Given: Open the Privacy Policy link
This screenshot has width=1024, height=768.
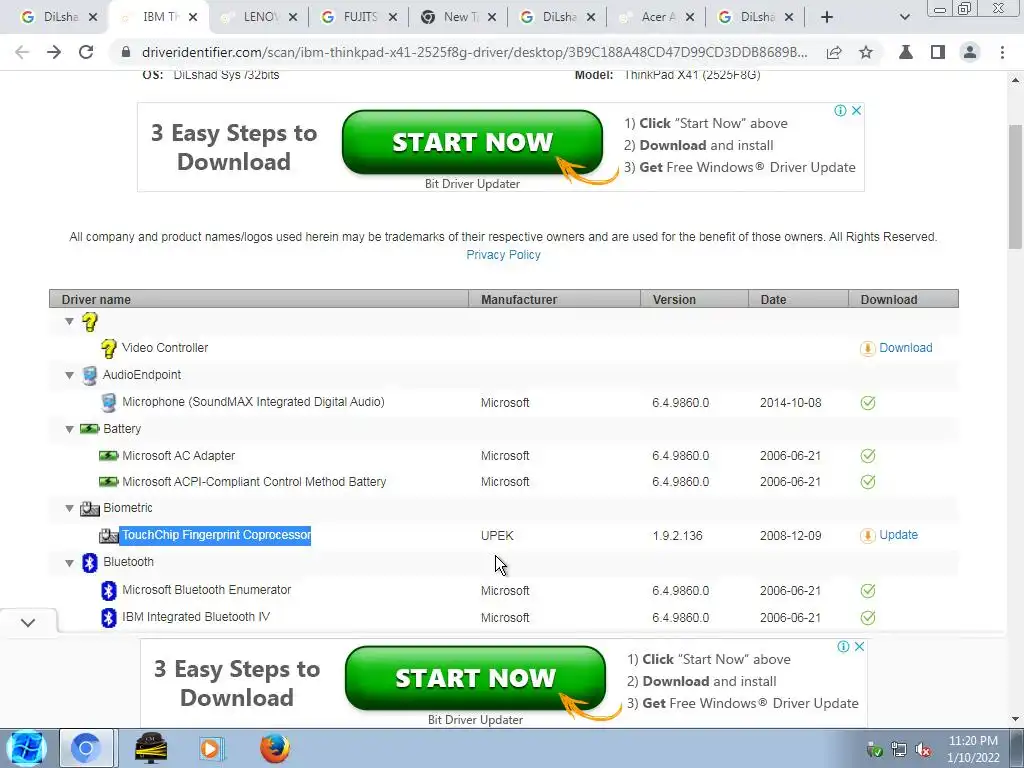Looking at the screenshot, I should tap(504, 255).
